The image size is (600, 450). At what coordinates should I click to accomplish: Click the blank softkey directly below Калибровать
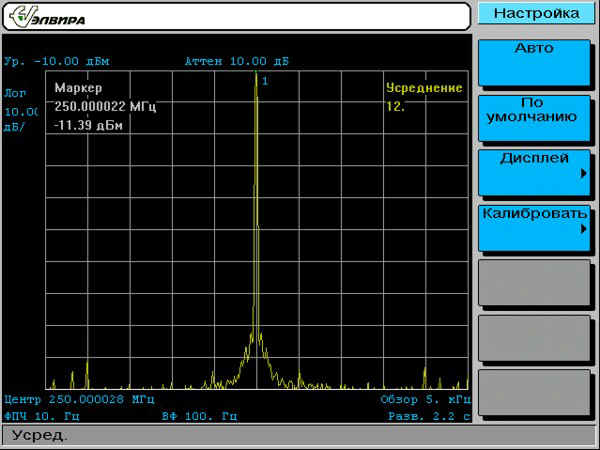[x=532, y=282]
